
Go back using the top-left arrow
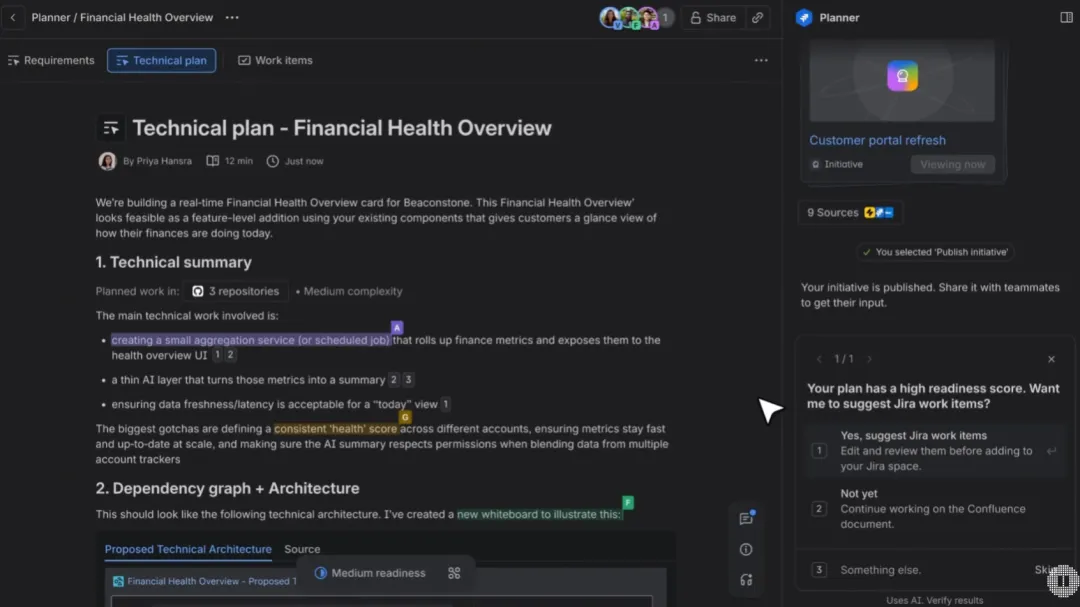(x=12, y=18)
